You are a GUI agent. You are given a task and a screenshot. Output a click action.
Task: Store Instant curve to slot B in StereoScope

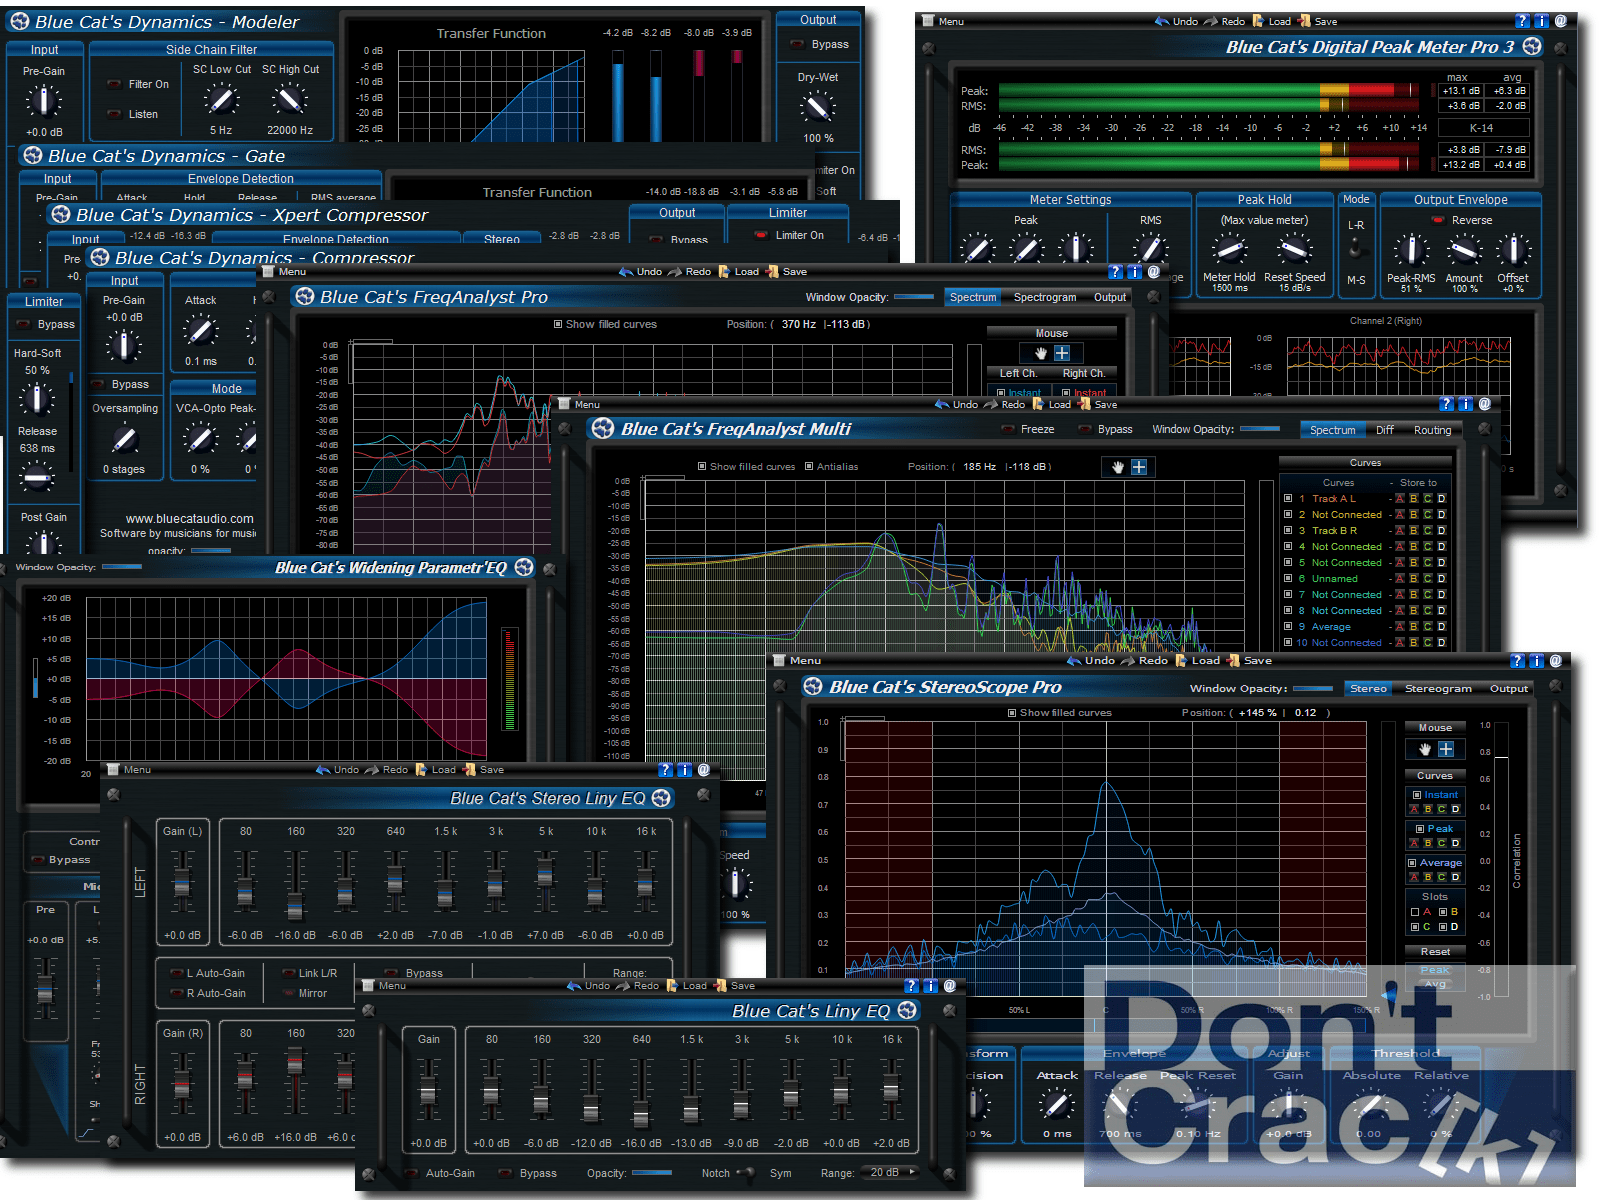[x=1428, y=809]
